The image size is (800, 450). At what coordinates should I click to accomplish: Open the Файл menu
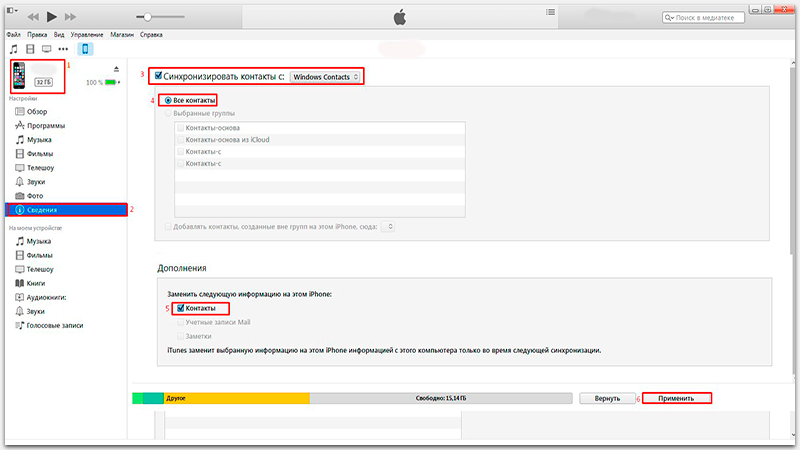coord(14,35)
